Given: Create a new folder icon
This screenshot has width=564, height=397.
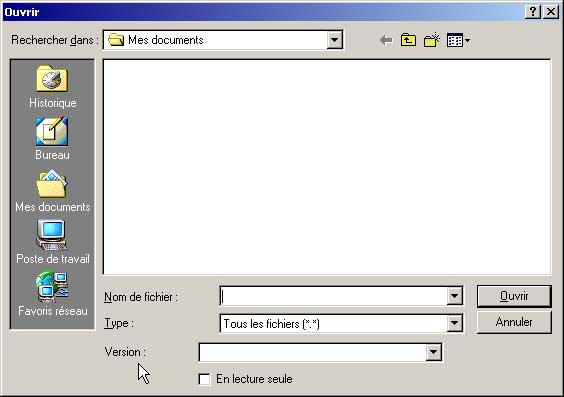Looking at the screenshot, I should pos(432,40).
